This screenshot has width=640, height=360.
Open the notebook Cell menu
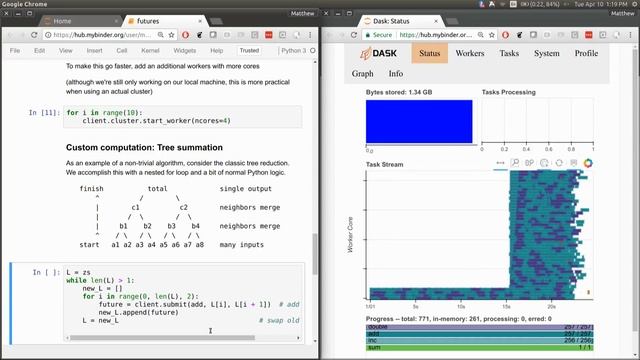(x=122, y=51)
